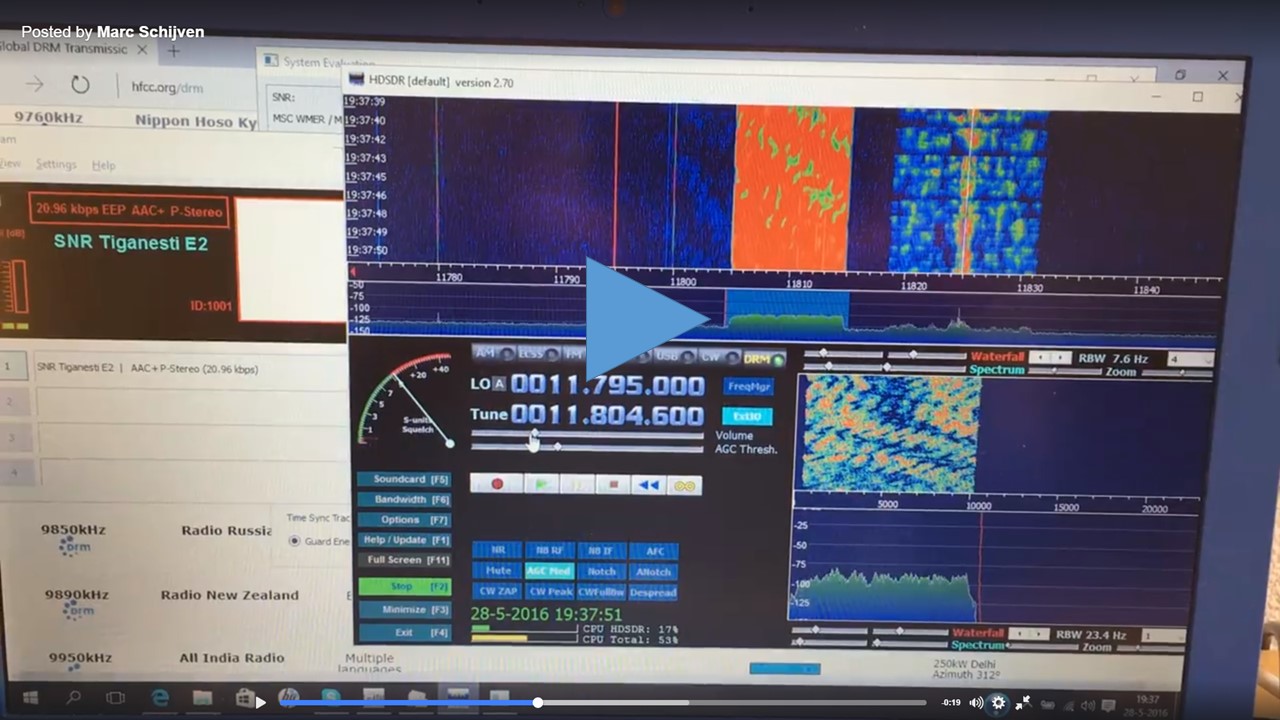Viewport: 1280px width, 720px height.
Task: Toggle the NB IF noise blanker
Action: [601, 551]
